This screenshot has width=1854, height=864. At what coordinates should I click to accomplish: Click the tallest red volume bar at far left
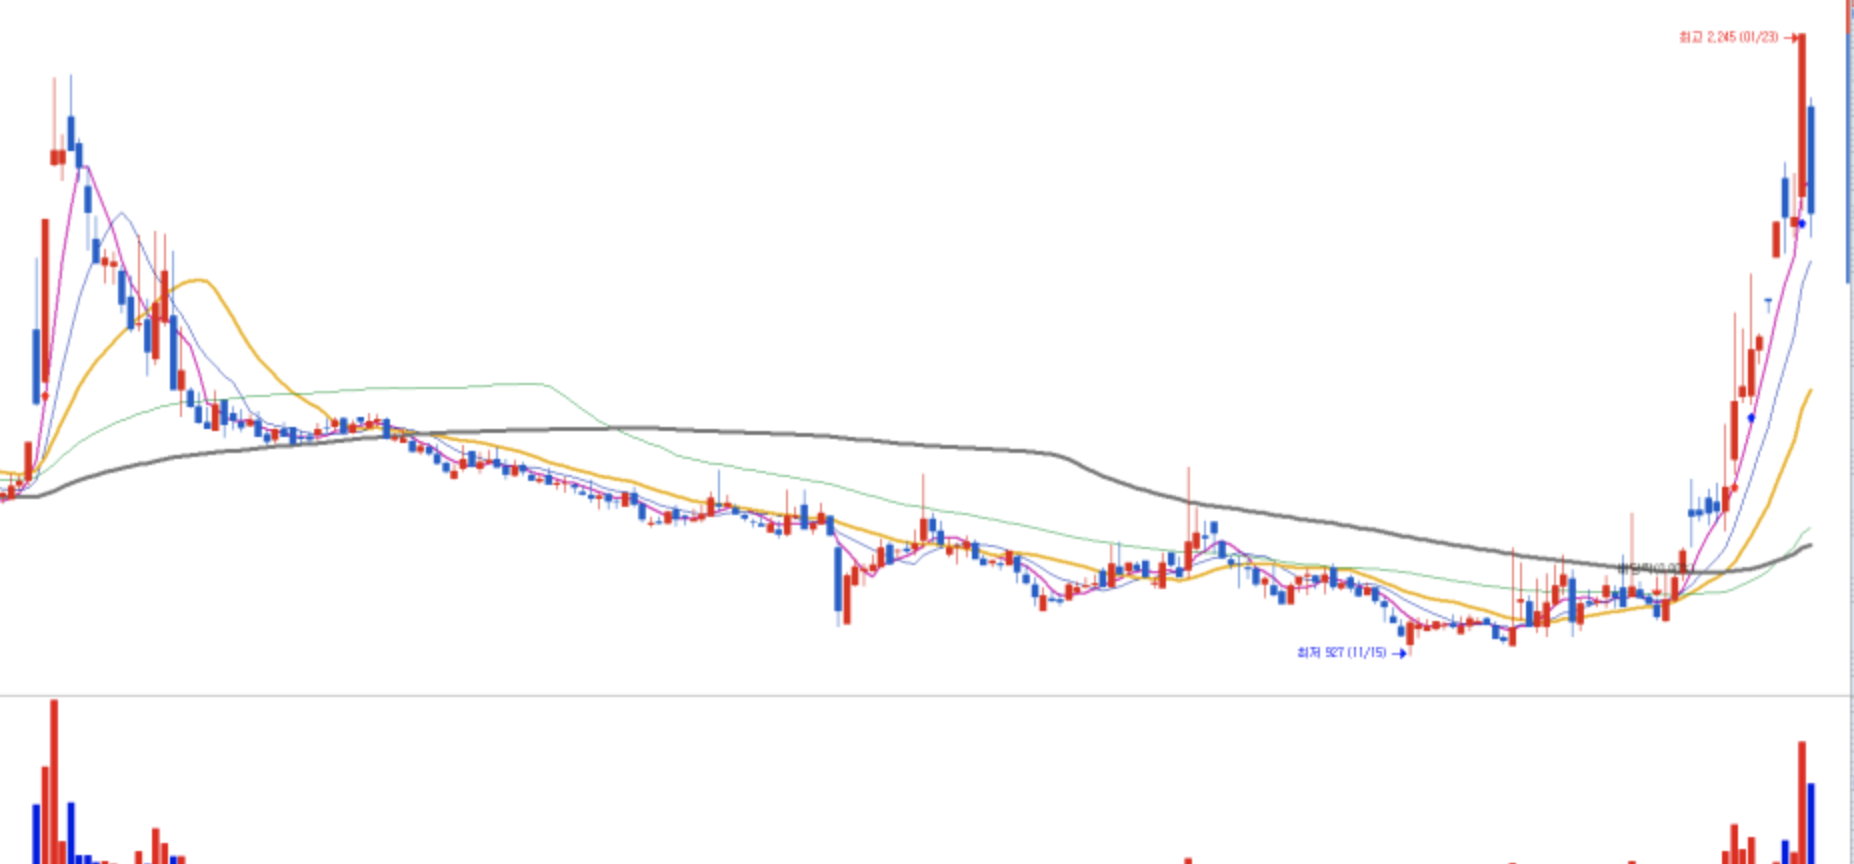pos(54,782)
